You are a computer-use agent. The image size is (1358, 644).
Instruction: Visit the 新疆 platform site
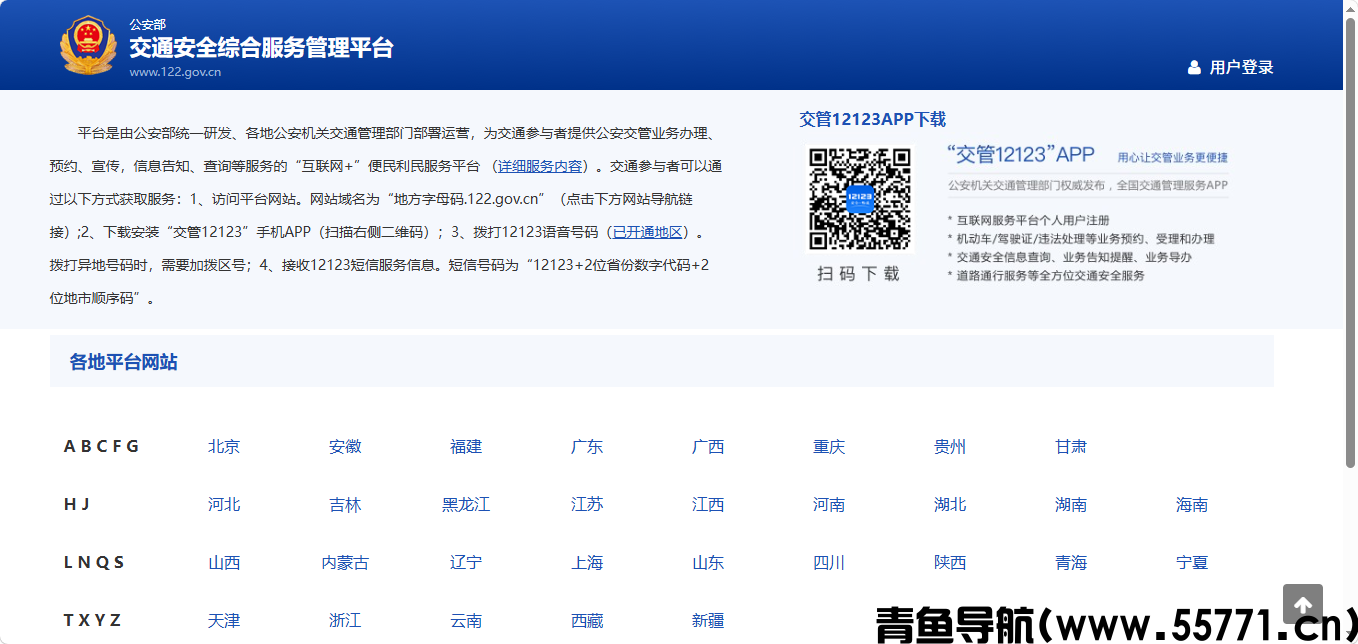[708, 621]
